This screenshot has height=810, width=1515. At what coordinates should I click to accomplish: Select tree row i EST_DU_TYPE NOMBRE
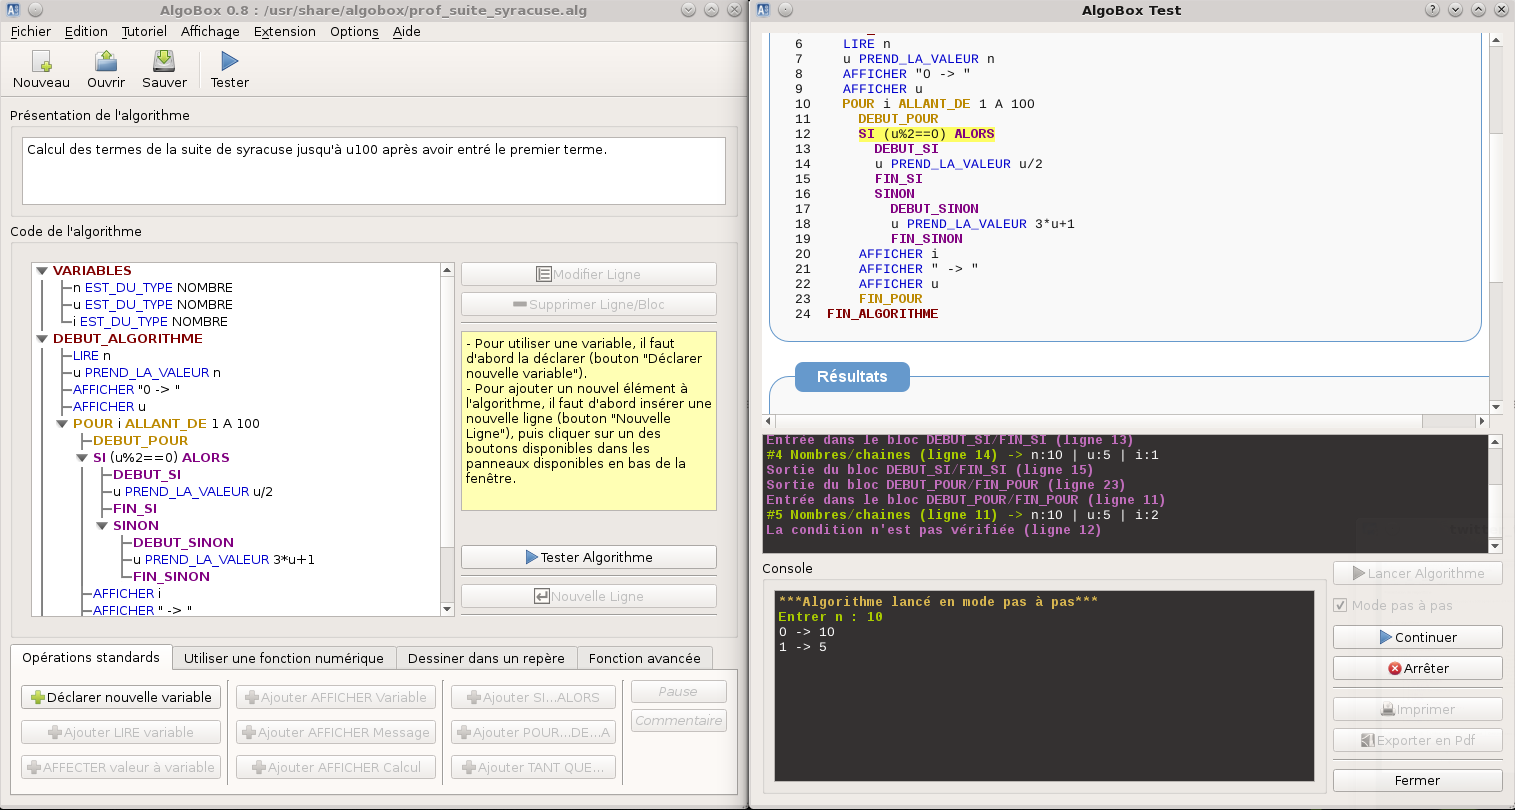click(150, 321)
